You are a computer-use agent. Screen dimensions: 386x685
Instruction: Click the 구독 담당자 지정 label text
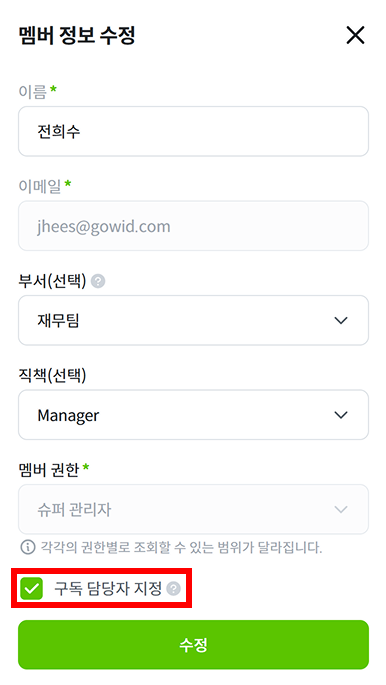[x=108, y=588]
